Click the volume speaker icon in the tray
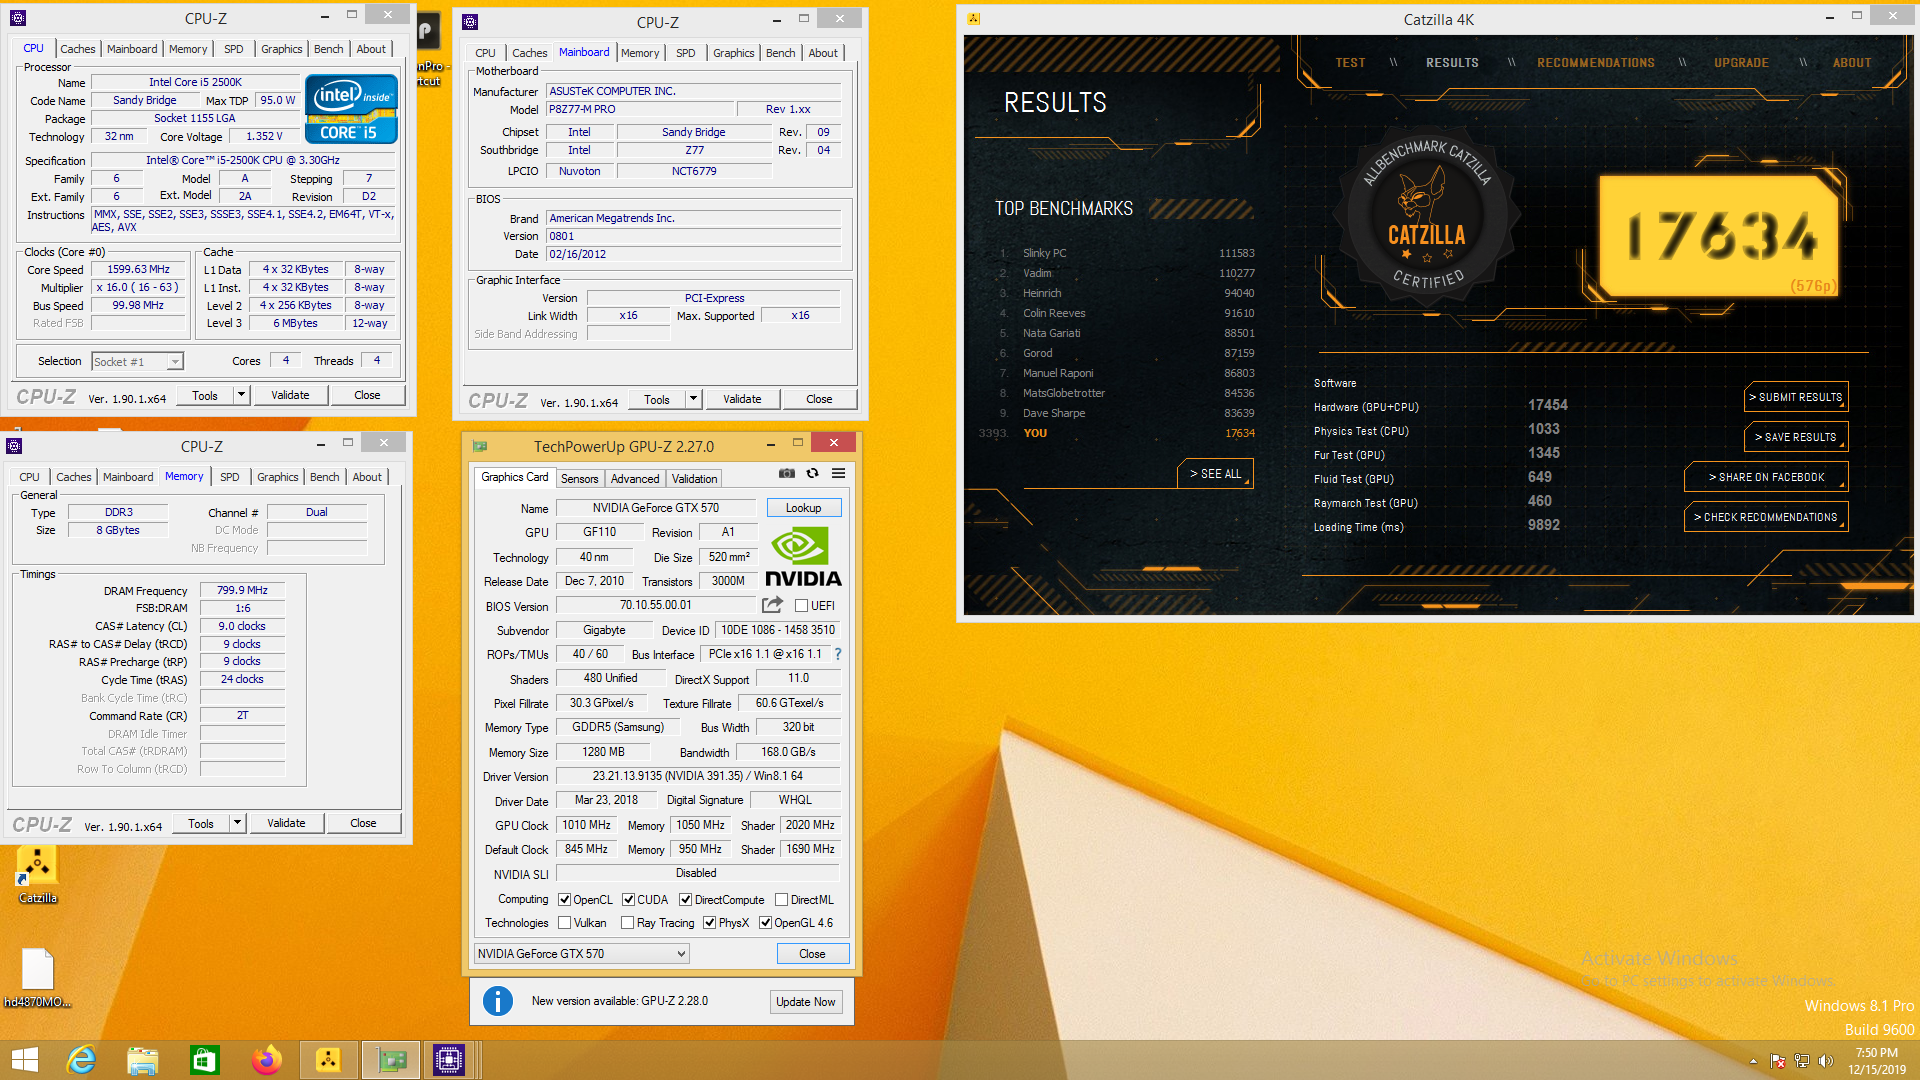The height and width of the screenshot is (1080, 1920). click(1826, 1061)
